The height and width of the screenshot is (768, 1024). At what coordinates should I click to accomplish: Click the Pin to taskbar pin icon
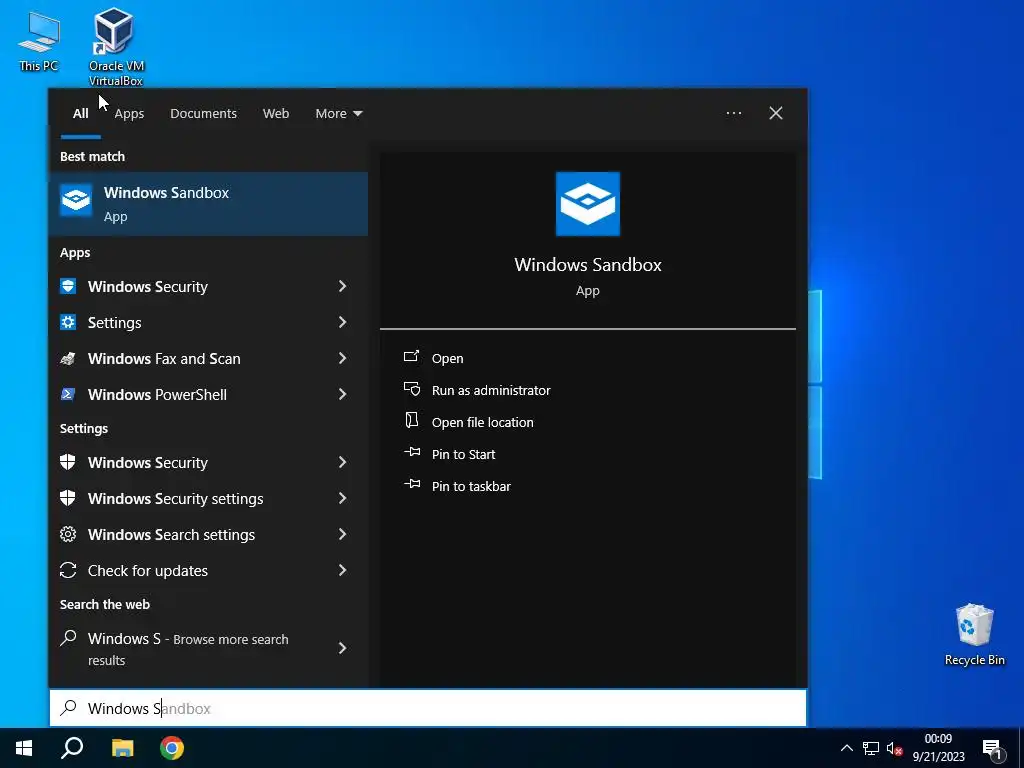412,484
